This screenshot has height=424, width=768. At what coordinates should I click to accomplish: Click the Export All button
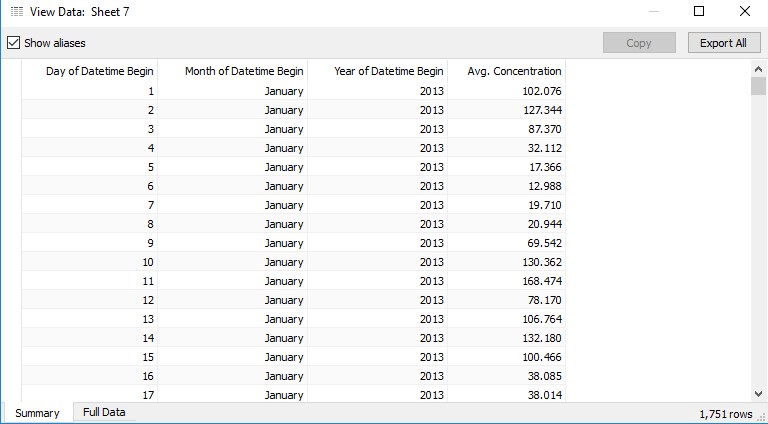pyautogui.click(x=724, y=43)
